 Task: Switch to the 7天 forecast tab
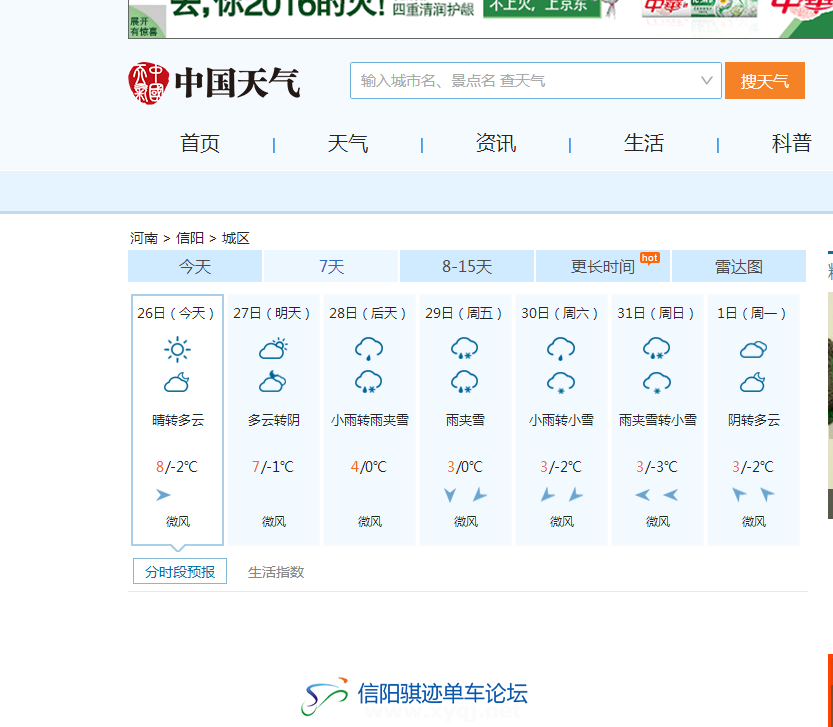click(331, 267)
